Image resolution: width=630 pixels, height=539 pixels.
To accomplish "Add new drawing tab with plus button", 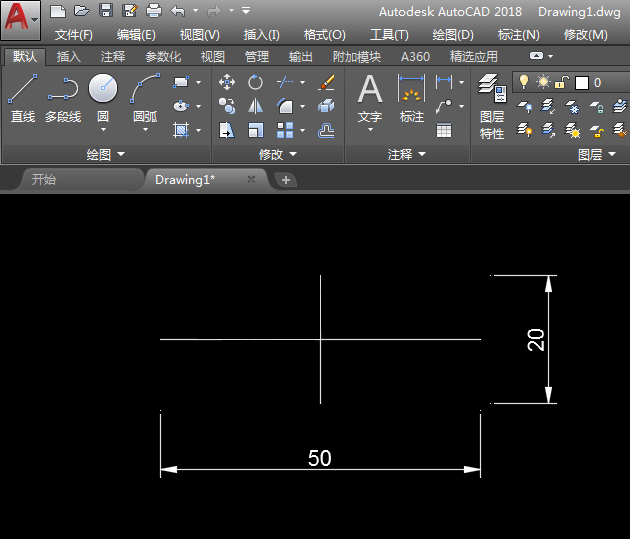I will [286, 180].
